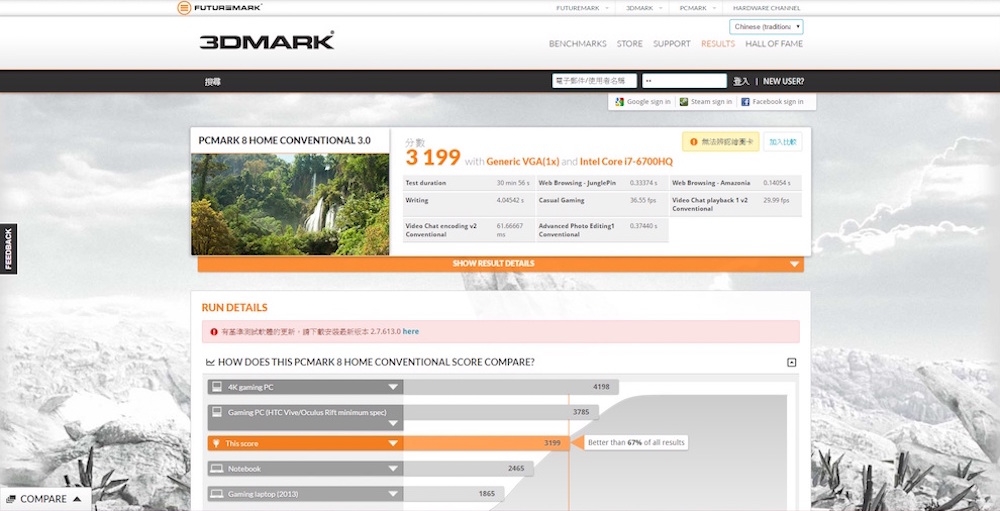
Task: Expand SHOW RESULT DETAILS bar
Action: click(501, 263)
